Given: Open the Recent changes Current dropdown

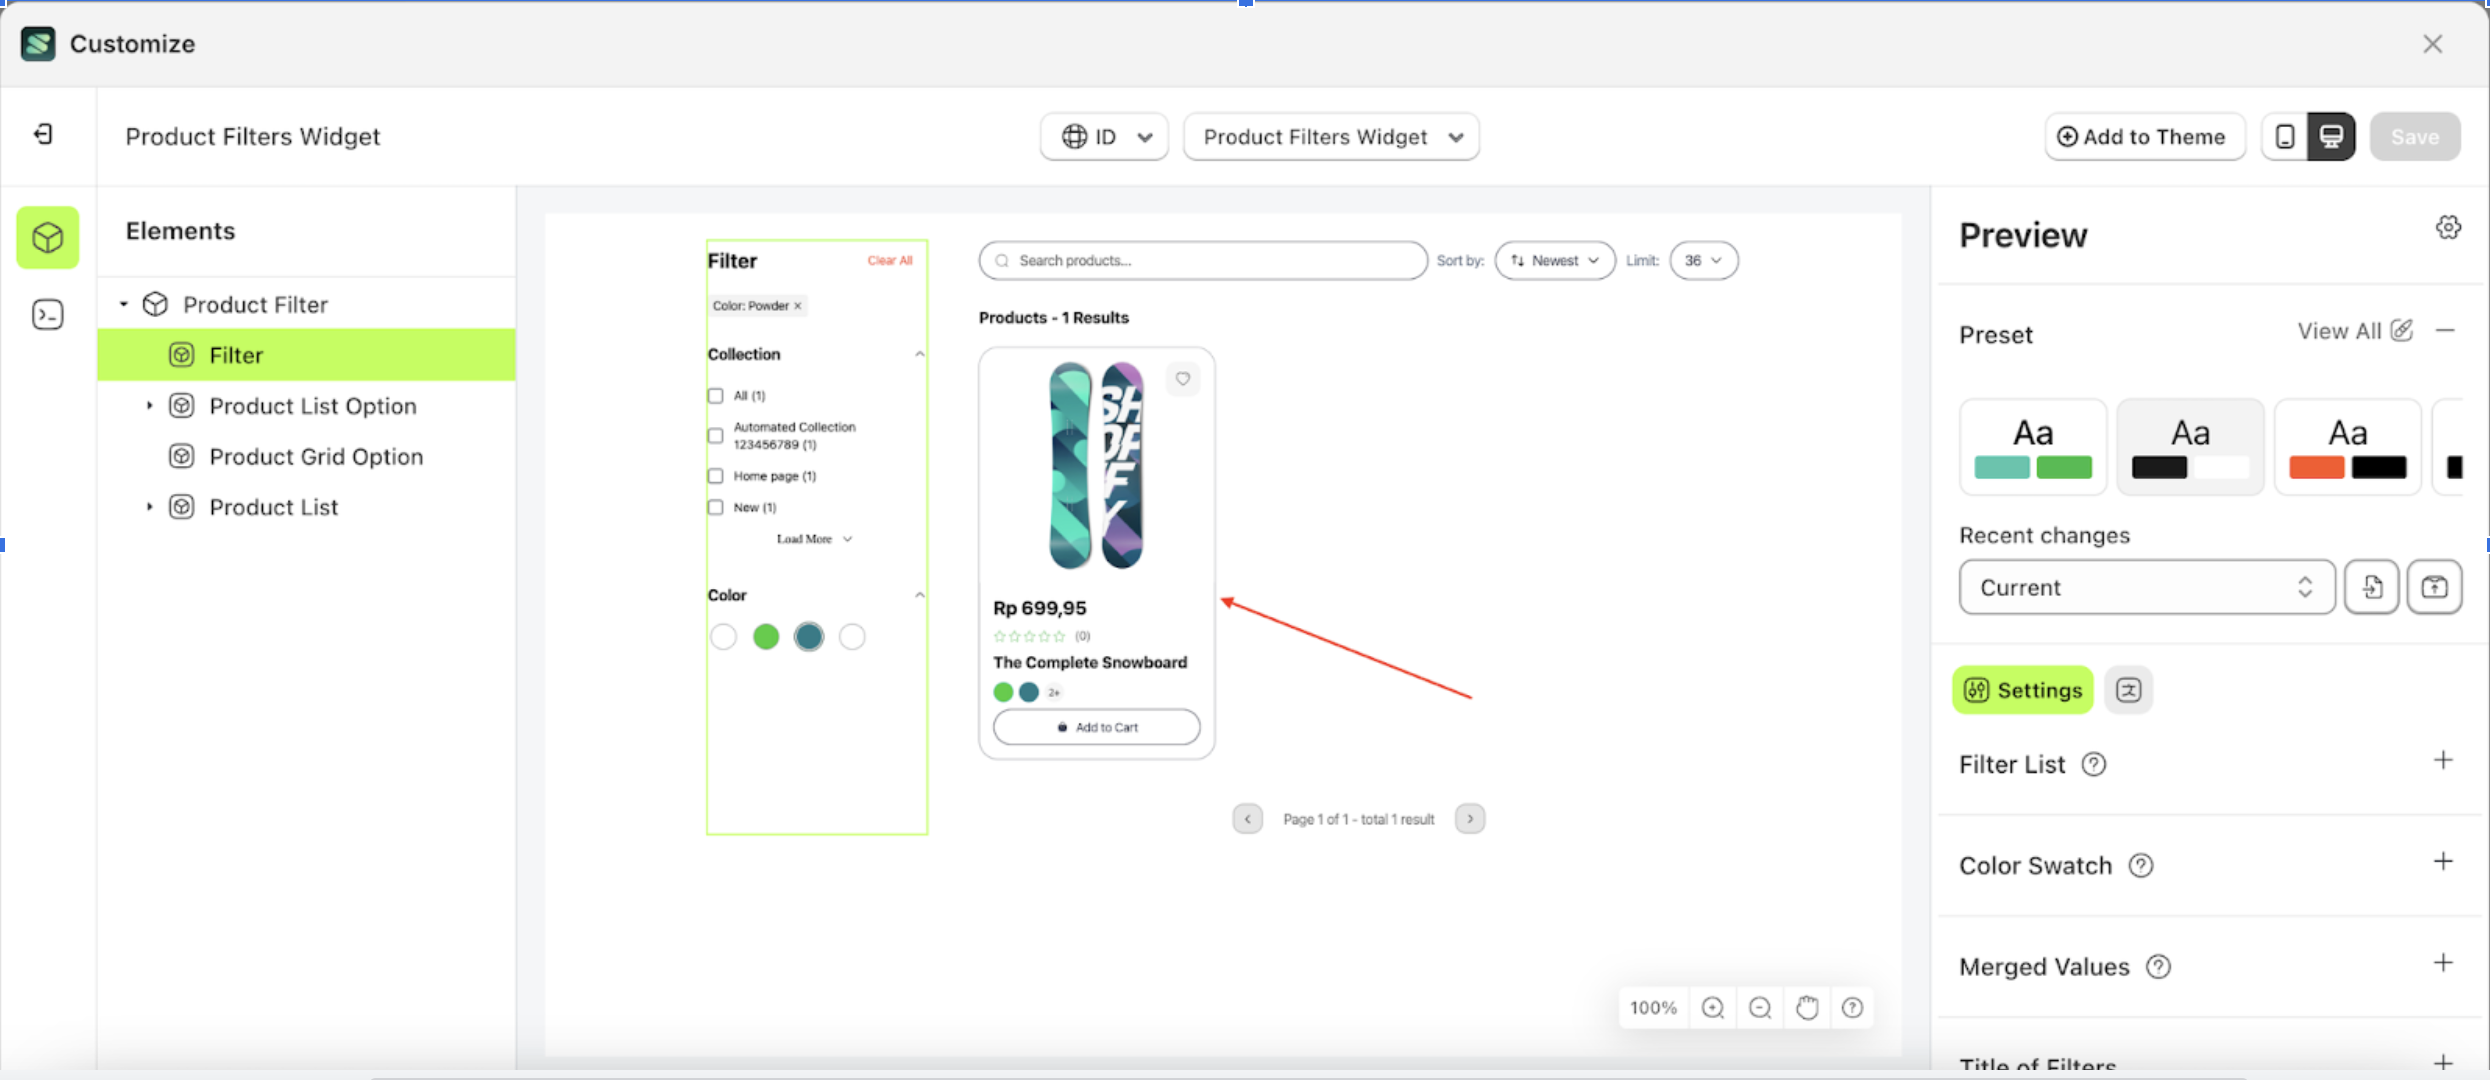Looking at the screenshot, I should (2146, 587).
